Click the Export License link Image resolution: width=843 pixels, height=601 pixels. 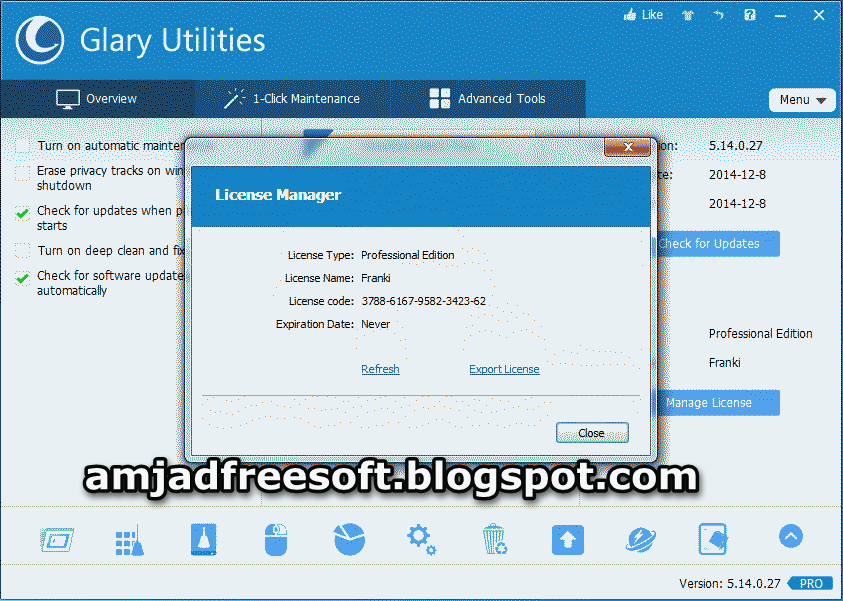pyautogui.click(x=504, y=369)
